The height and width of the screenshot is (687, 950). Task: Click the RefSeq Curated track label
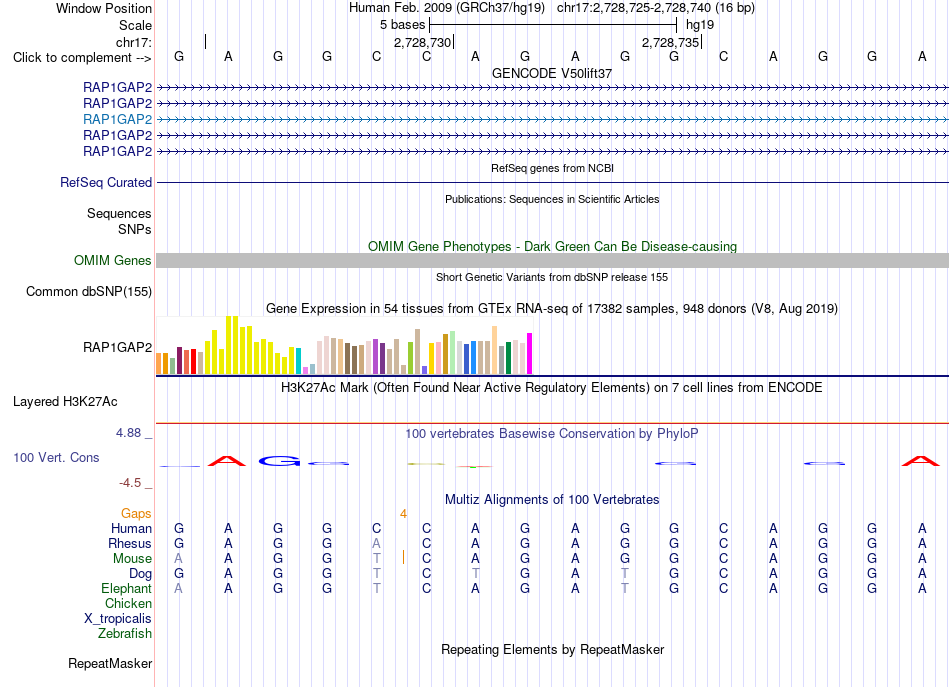(x=106, y=182)
